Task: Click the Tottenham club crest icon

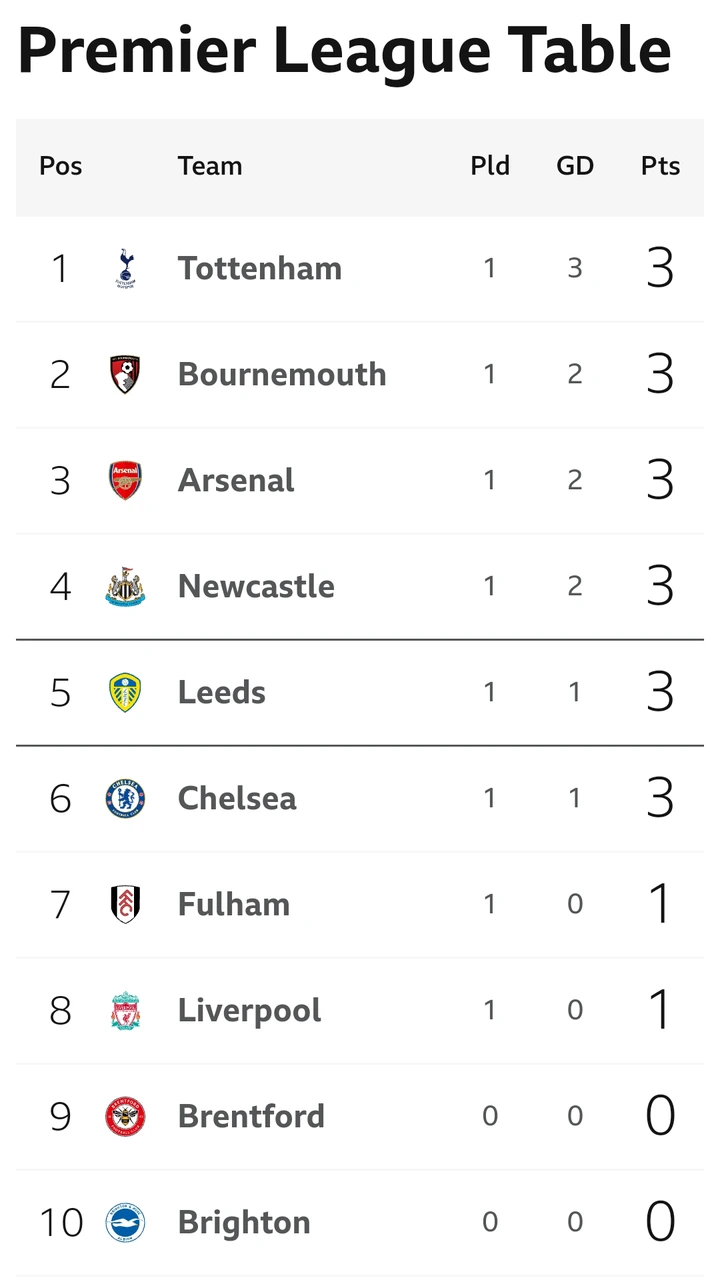Action: pyautogui.click(x=125, y=268)
